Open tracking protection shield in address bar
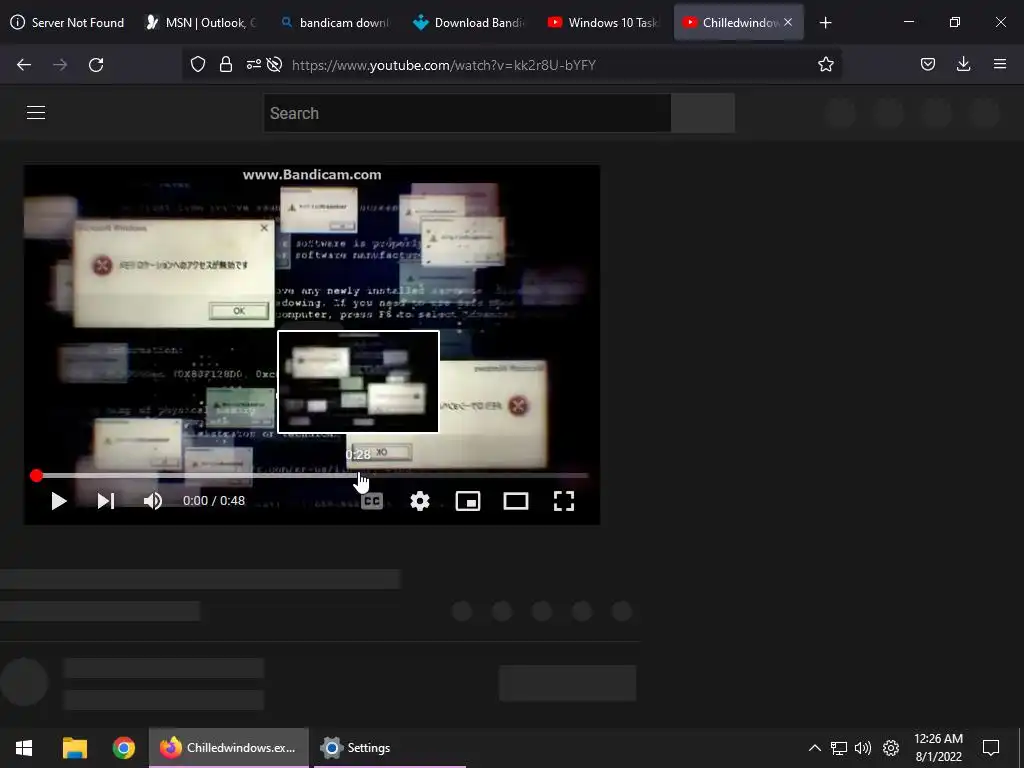1024x768 pixels. click(198, 64)
